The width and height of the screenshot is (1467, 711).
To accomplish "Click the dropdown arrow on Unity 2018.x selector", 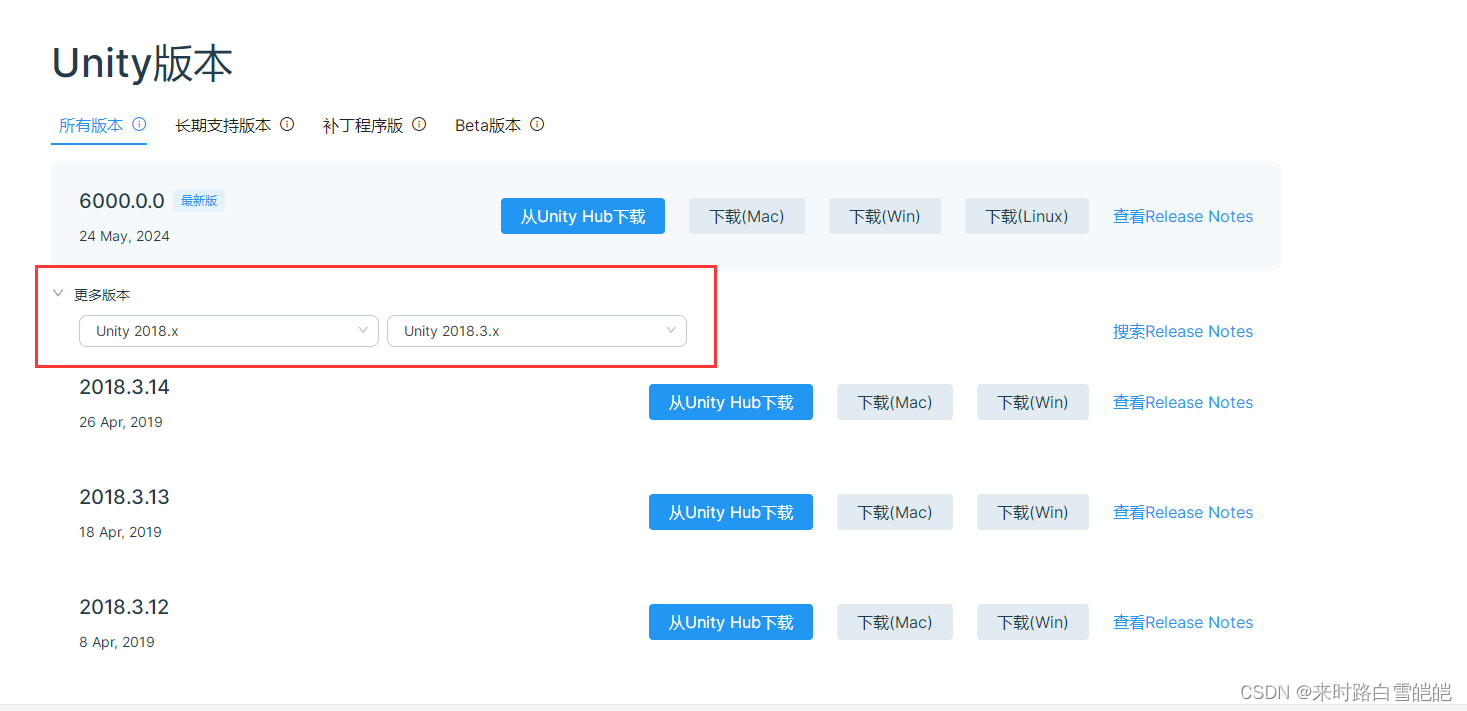I will (362, 331).
